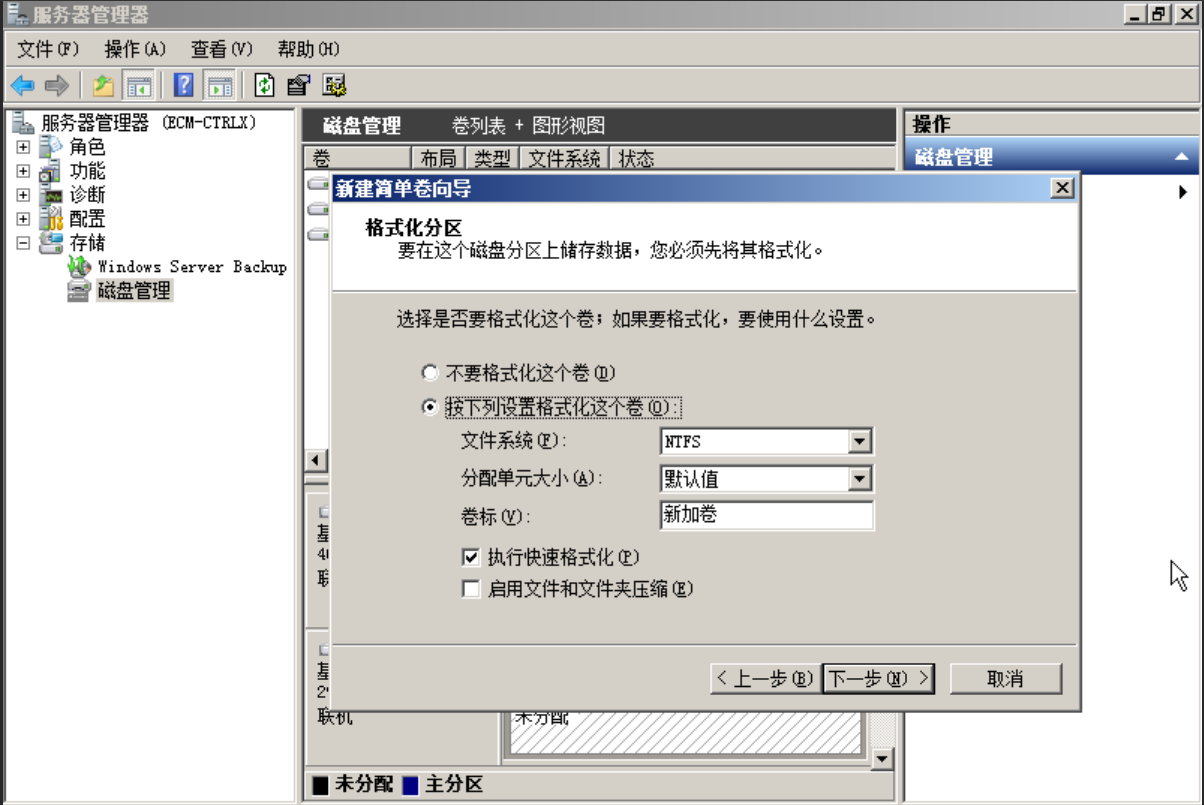Open the 帮助(H) menu

point(309,49)
